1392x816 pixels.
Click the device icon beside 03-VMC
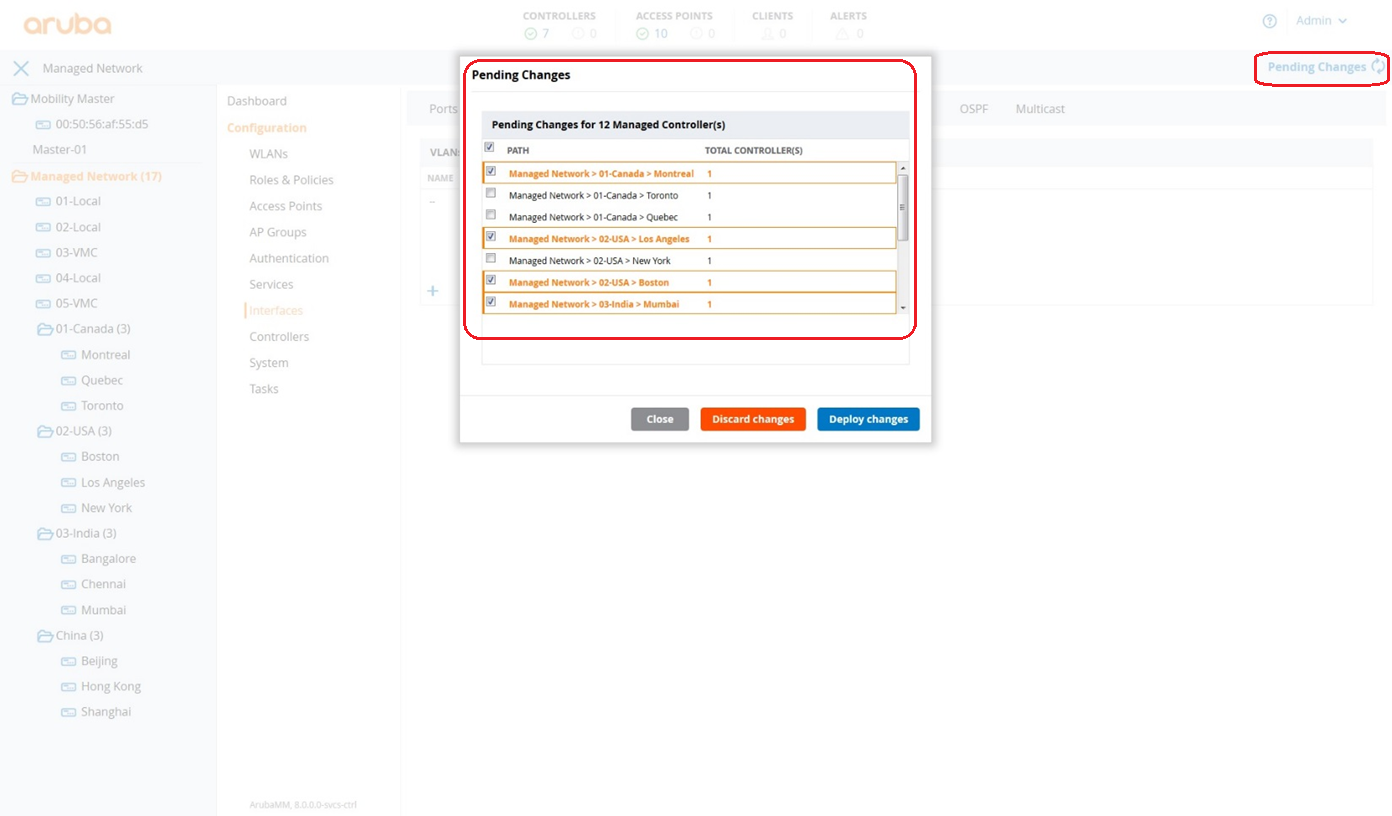click(43, 253)
